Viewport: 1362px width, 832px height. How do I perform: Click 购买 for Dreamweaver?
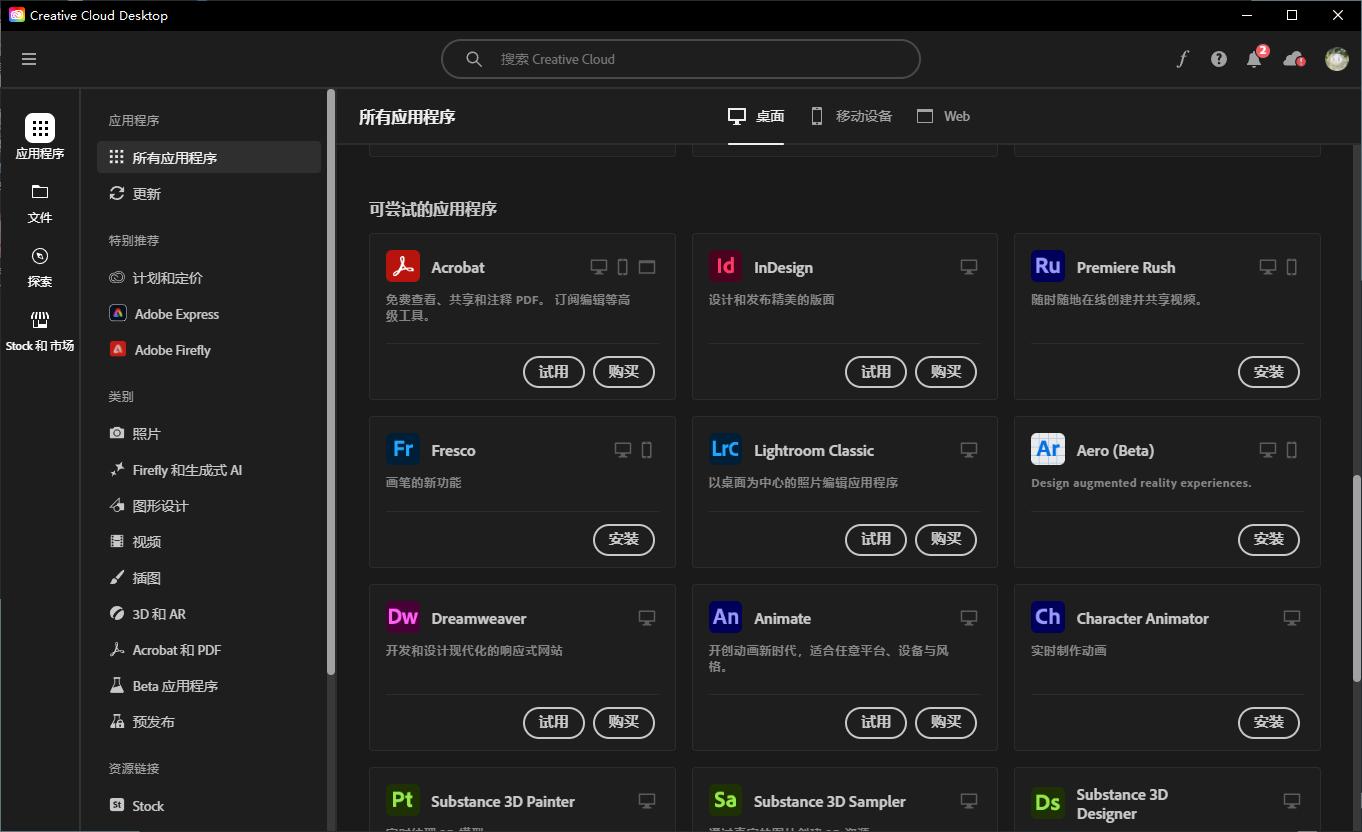coord(623,722)
